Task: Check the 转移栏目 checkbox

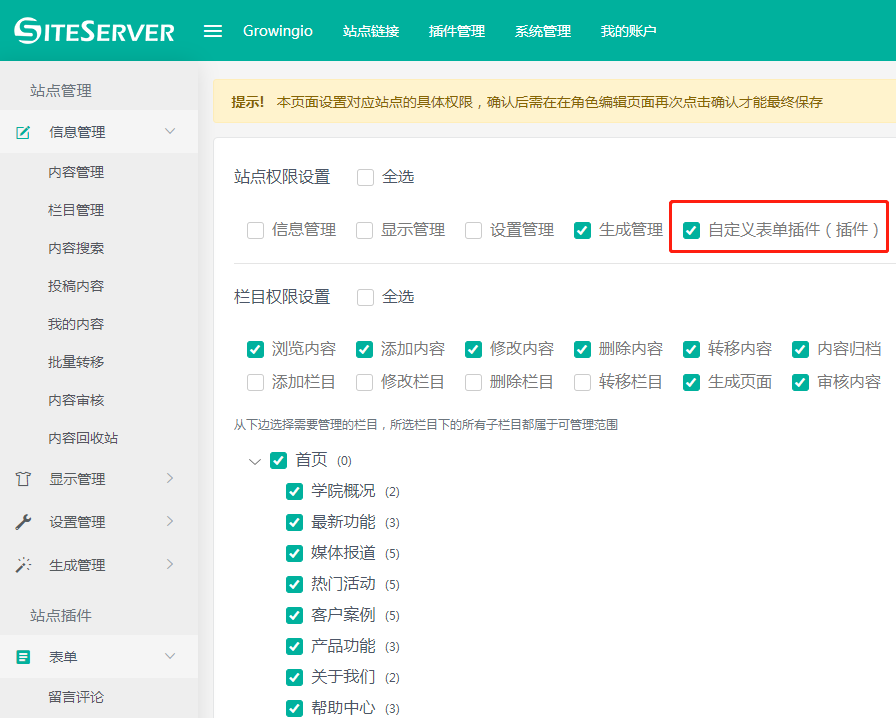Action: coord(582,382)
